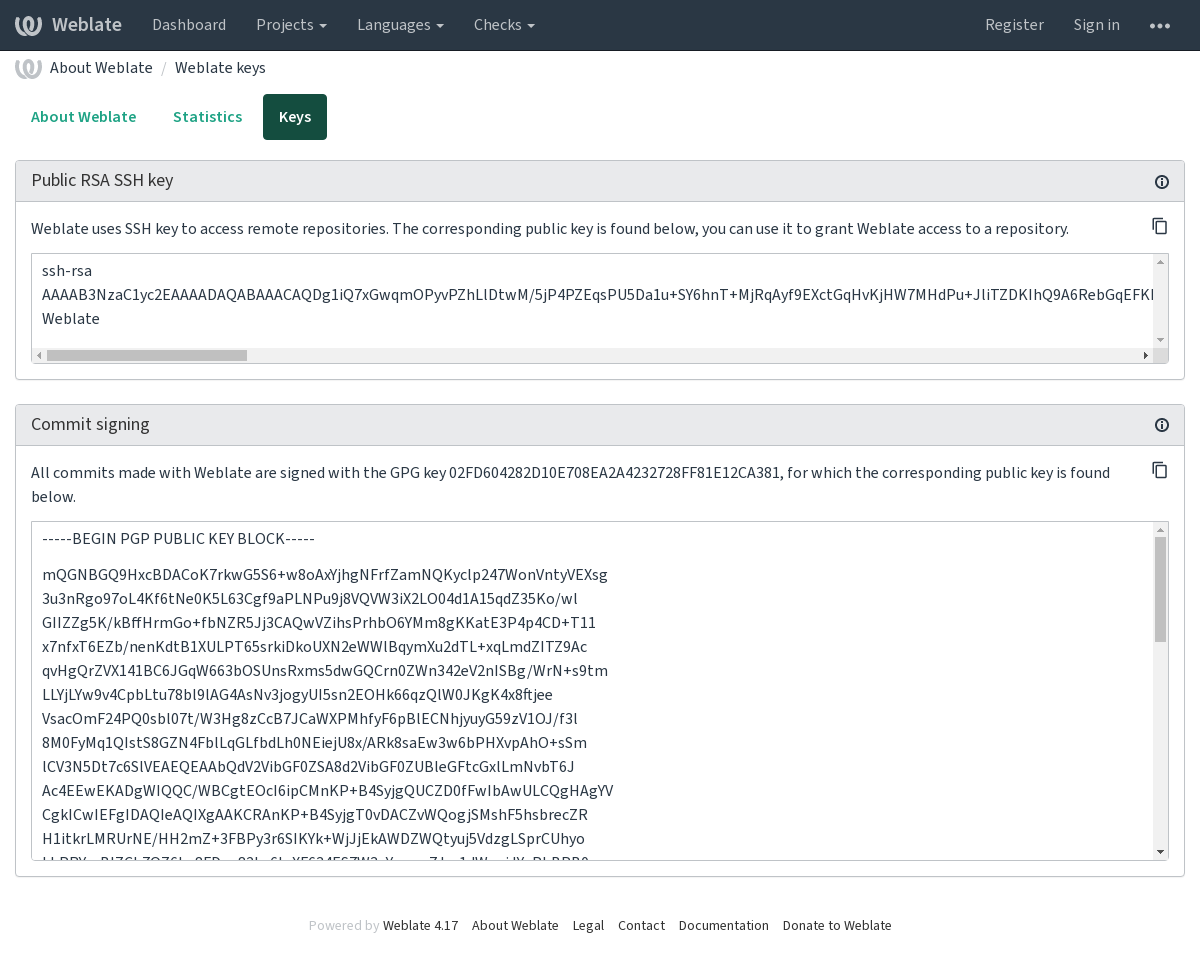Copy the SSH public key to clipboard

1160,226
